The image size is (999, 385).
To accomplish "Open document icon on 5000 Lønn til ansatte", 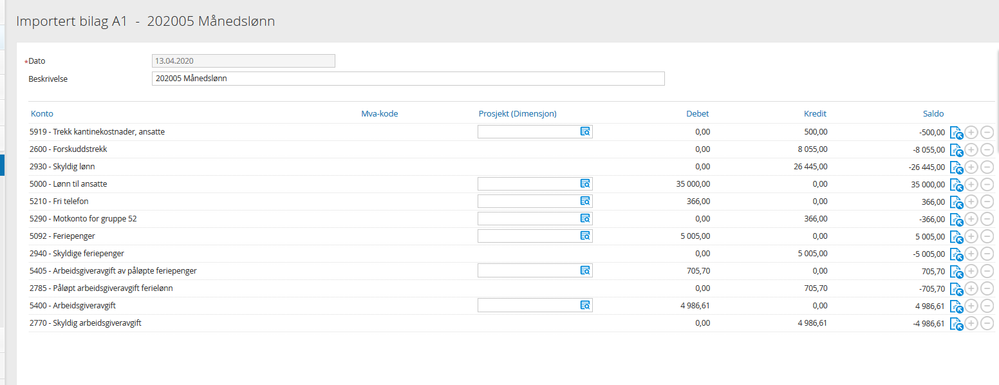I will pyautogui.click(x=956, y=185).
